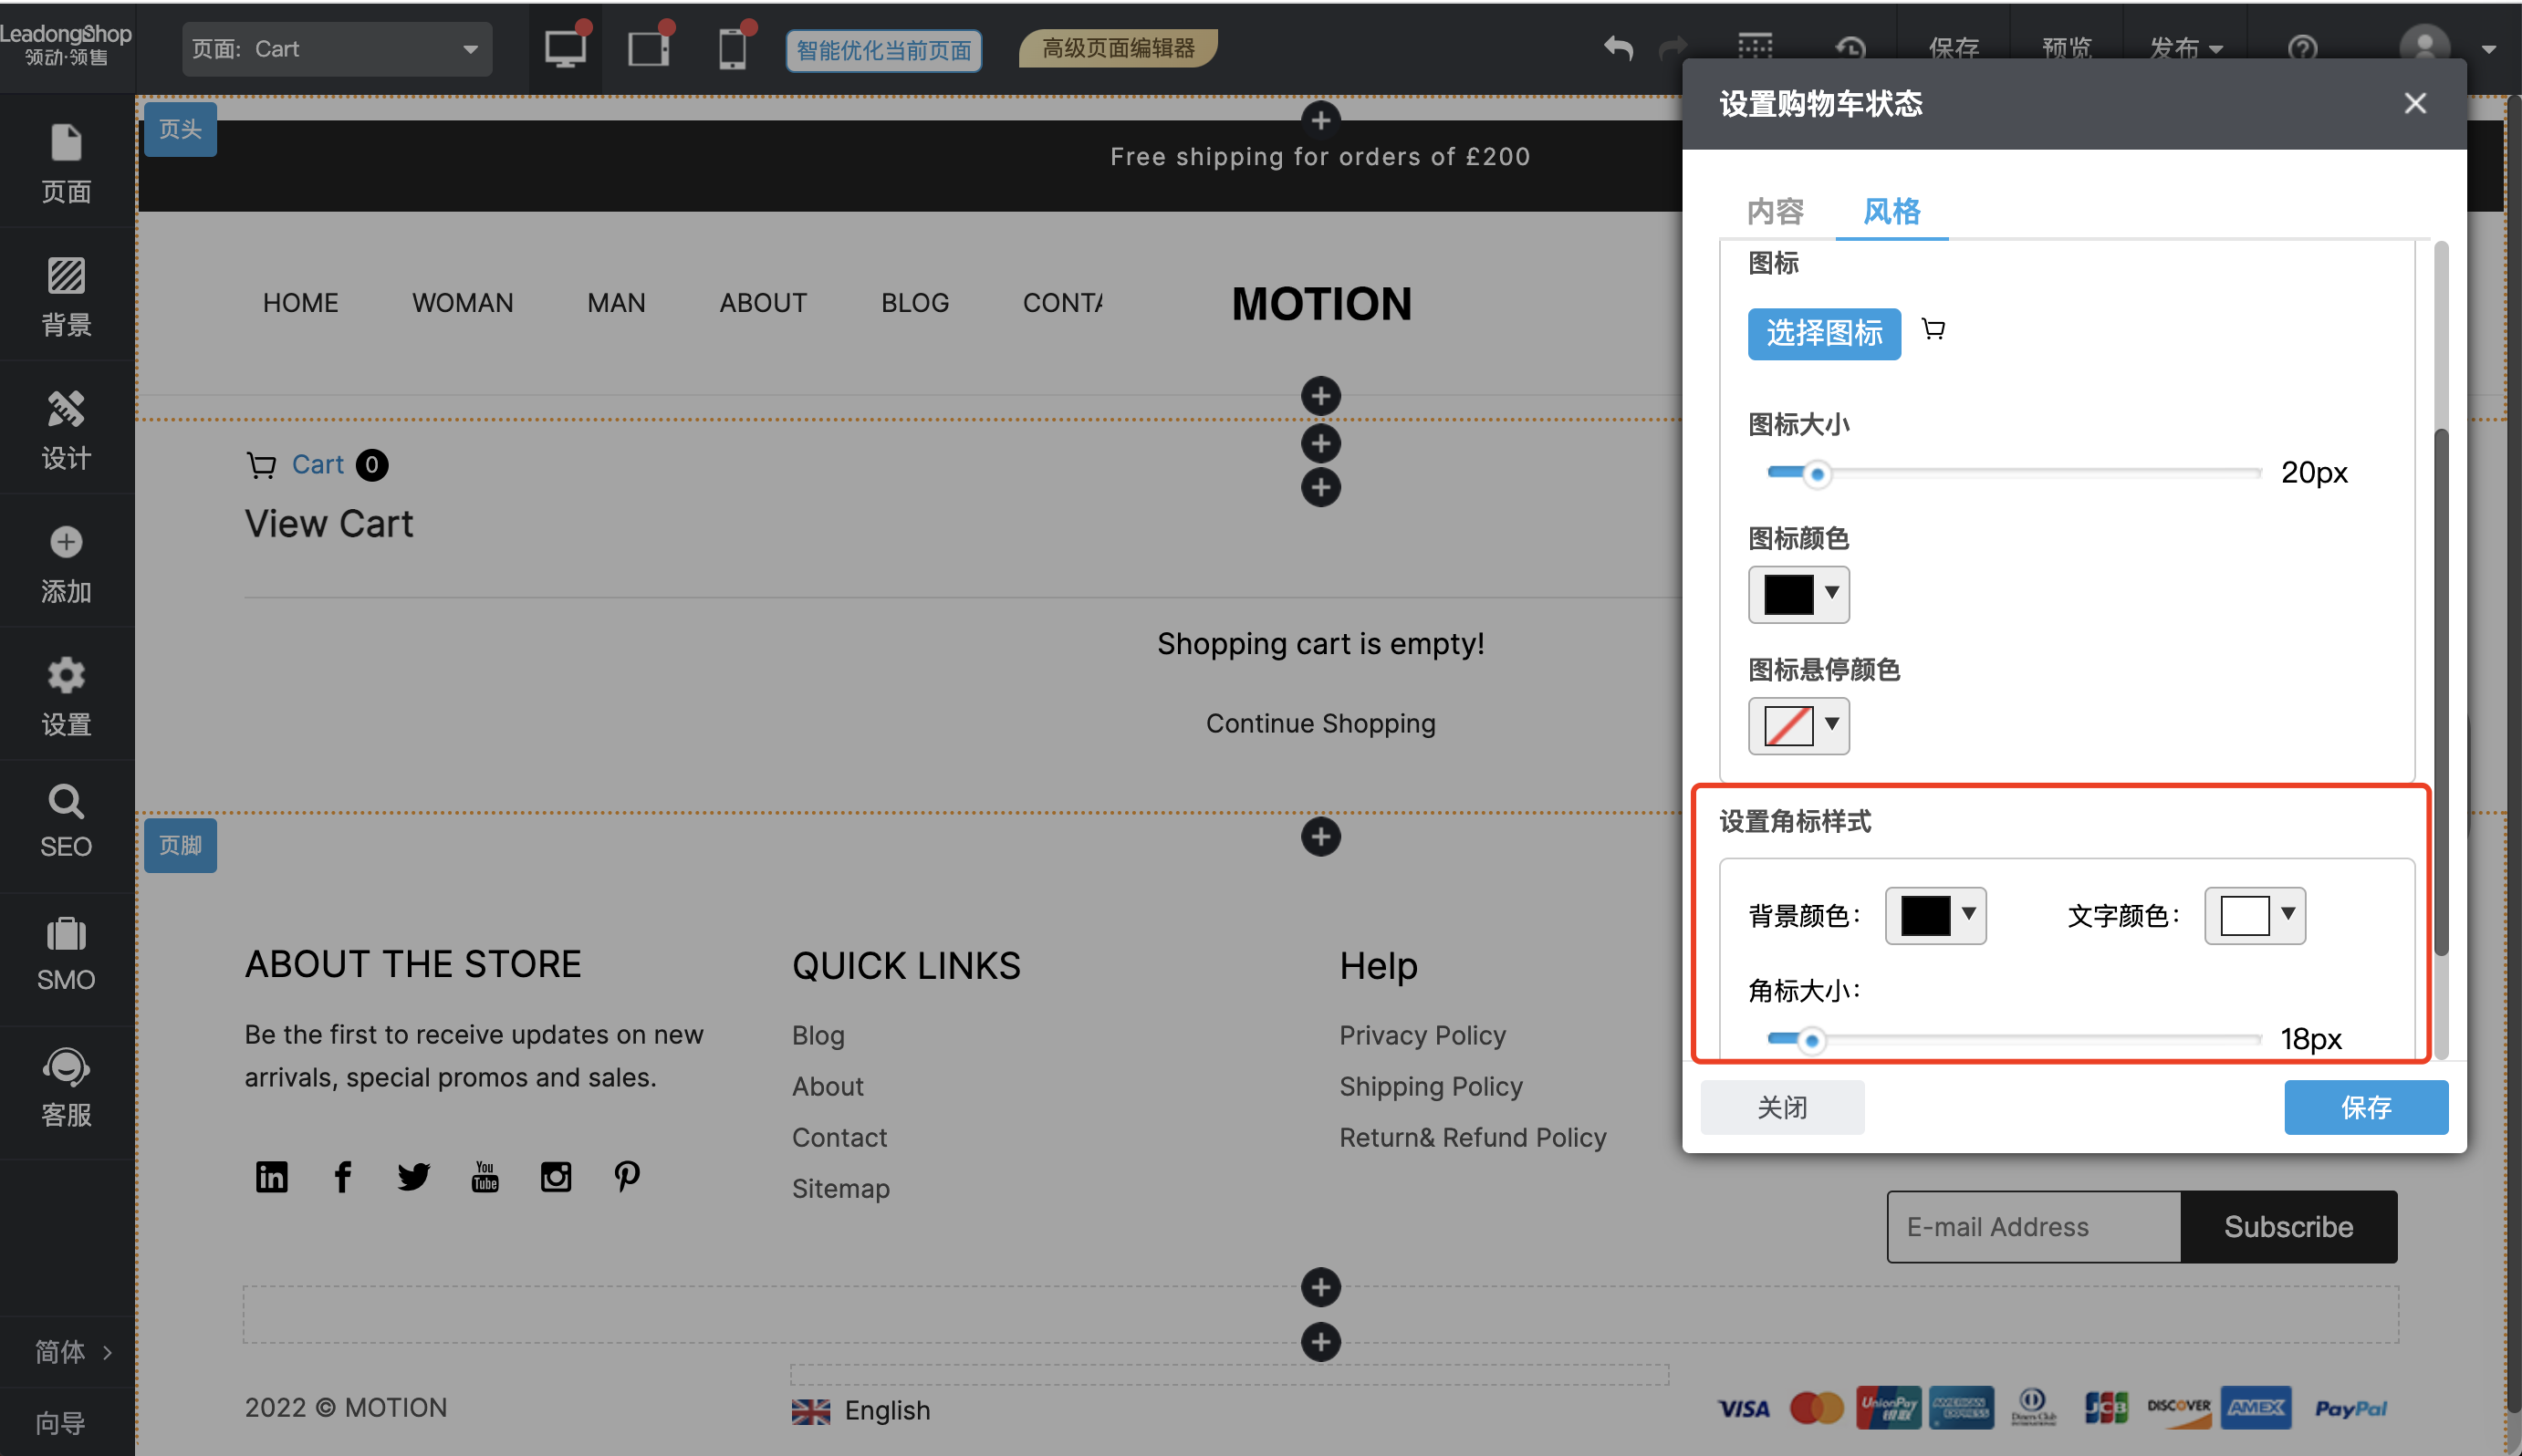Open the 图标悬停颜色 hover color picker

(1798, 725)
